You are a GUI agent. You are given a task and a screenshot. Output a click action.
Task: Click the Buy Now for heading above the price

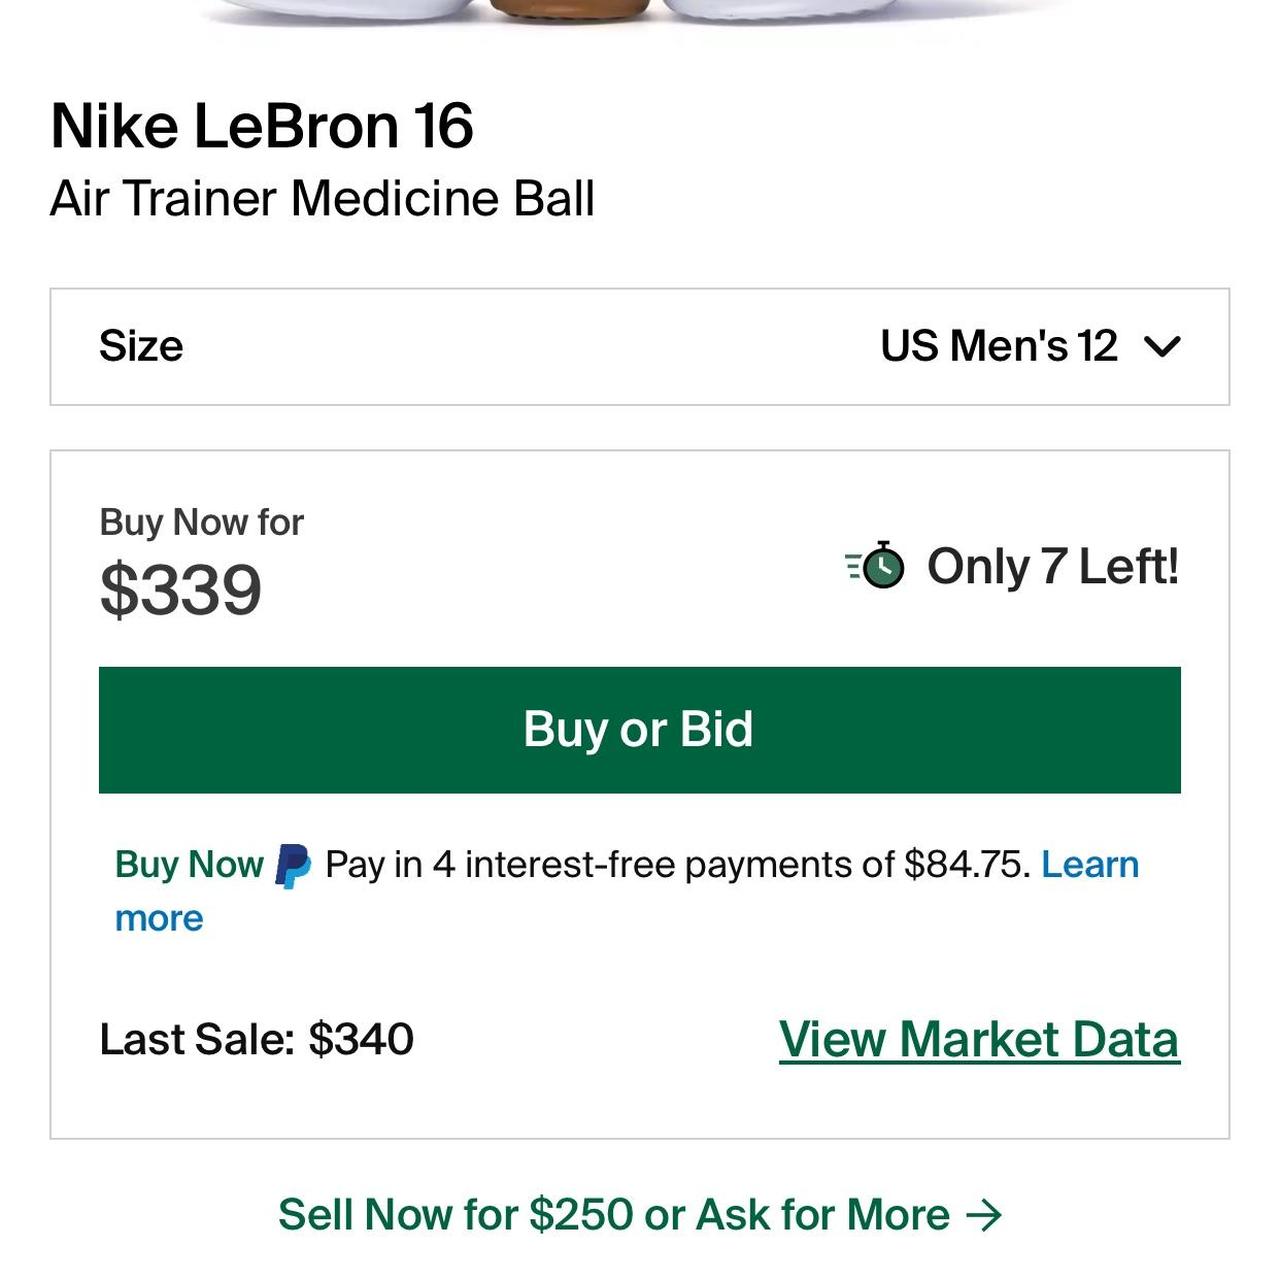[201, 521]
